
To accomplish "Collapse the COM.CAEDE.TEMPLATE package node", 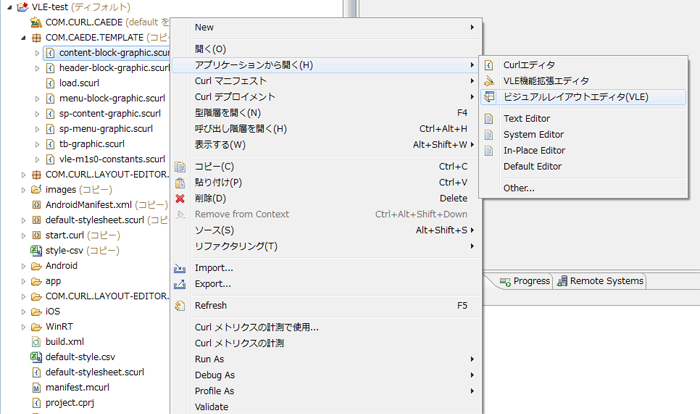I will click(22, 37).
